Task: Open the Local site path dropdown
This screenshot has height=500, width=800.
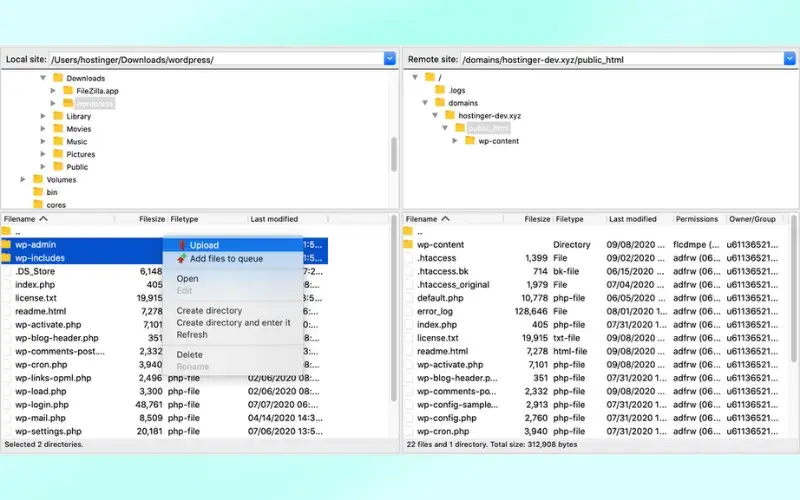Action: [390, 59]
